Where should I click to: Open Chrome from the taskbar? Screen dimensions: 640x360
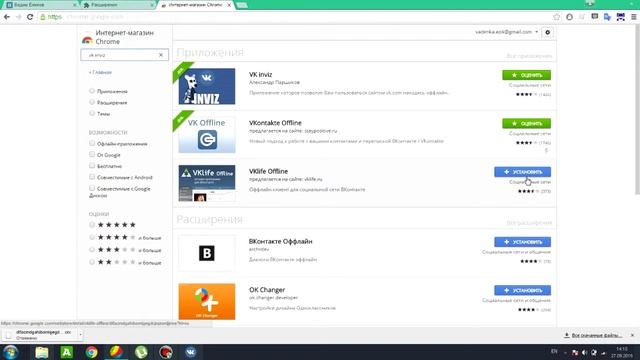click(x=91, y=352)
